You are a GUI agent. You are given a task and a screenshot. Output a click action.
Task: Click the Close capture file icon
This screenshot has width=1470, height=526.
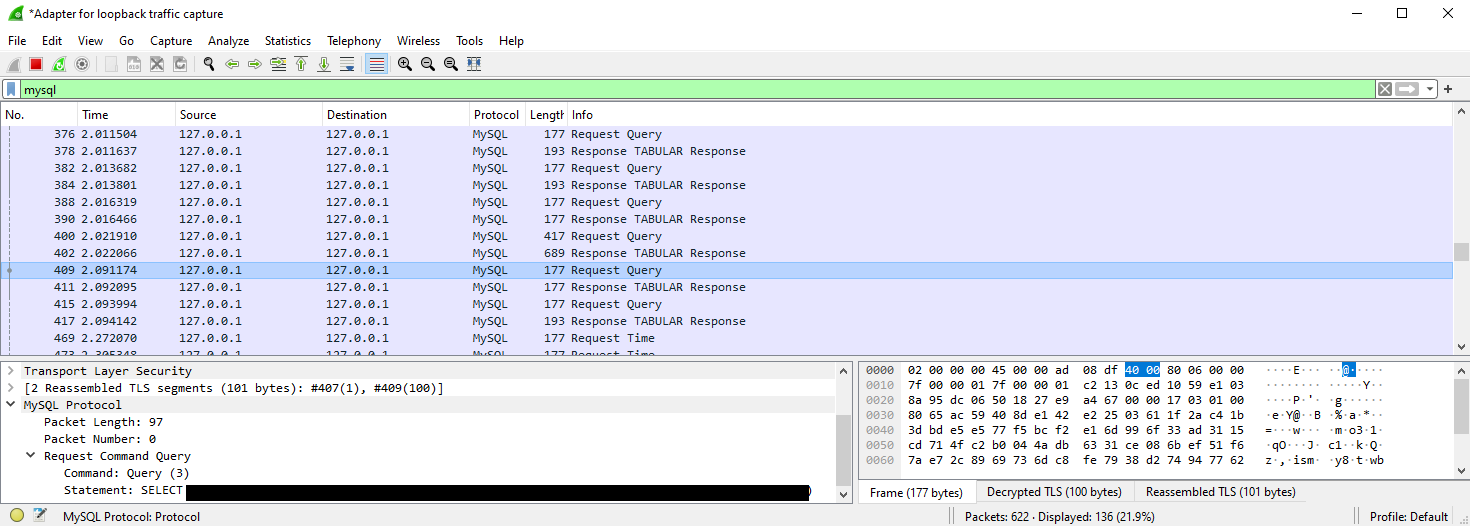157,64
